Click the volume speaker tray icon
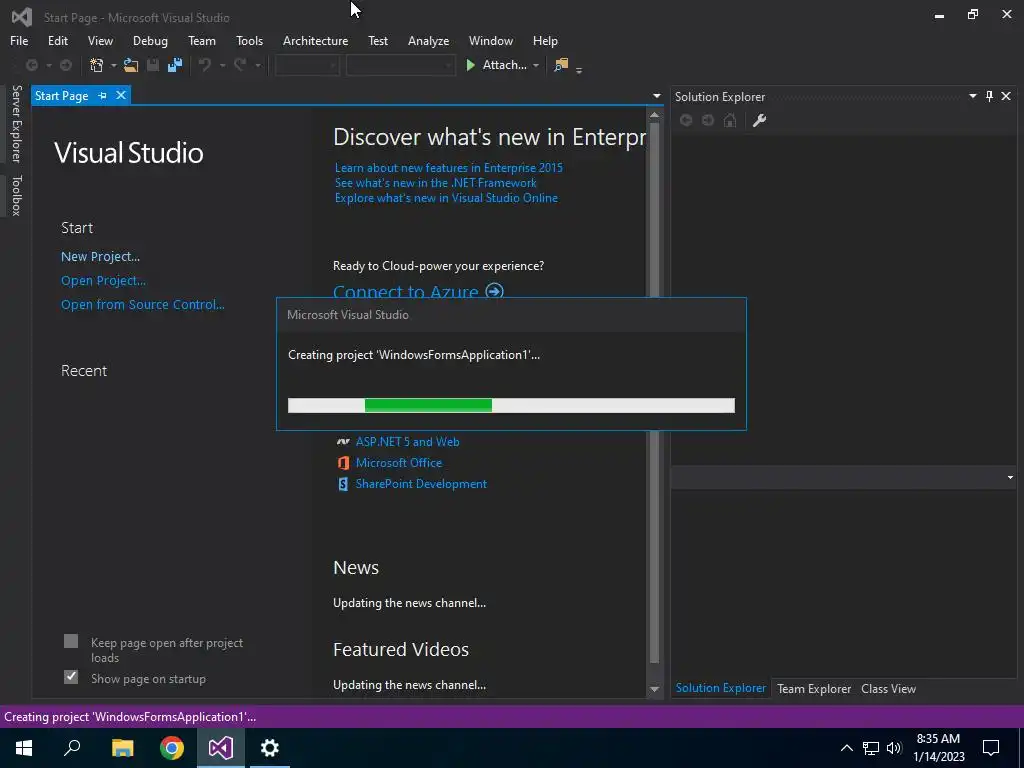The width and height of the screenshot is (1024, 768). tap(894, 748)
